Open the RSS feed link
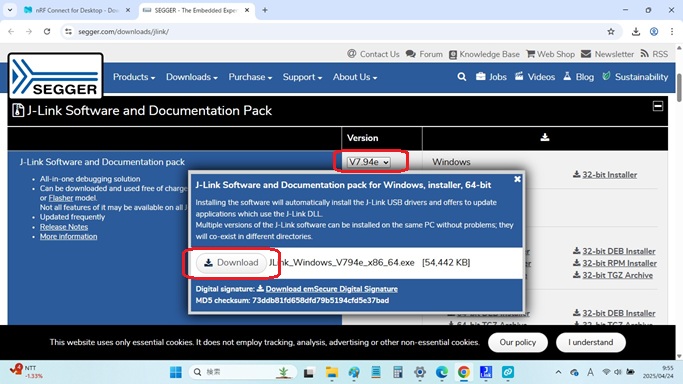683x384 pixels. coord(654,54)
